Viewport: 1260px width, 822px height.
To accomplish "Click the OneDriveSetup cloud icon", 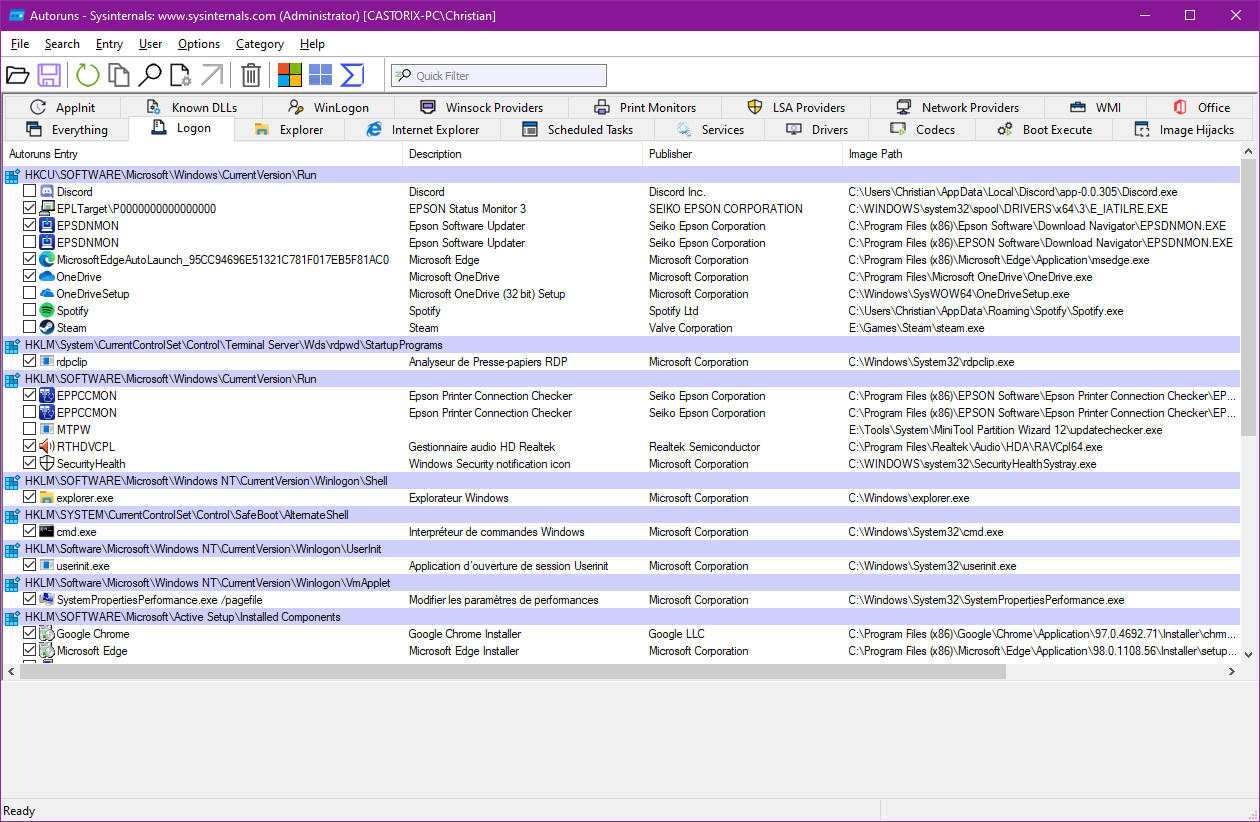I will (46, 294).
